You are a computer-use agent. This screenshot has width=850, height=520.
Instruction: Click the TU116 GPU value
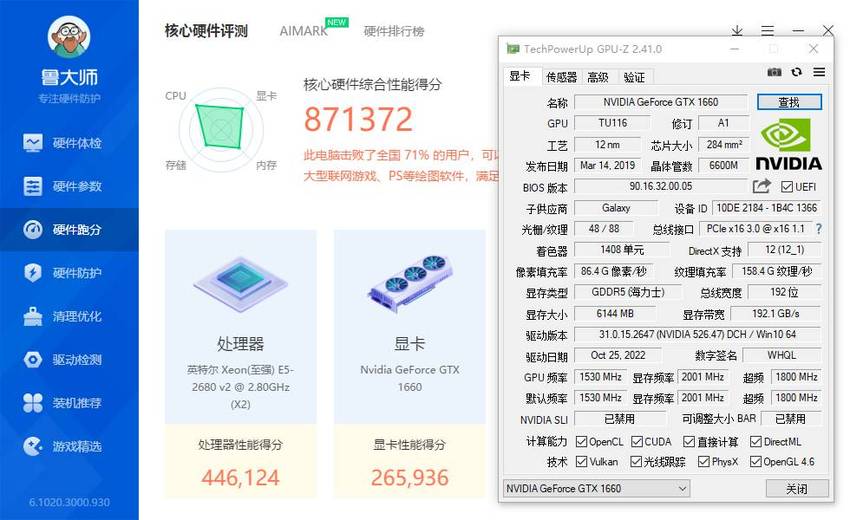coord(613,123)
